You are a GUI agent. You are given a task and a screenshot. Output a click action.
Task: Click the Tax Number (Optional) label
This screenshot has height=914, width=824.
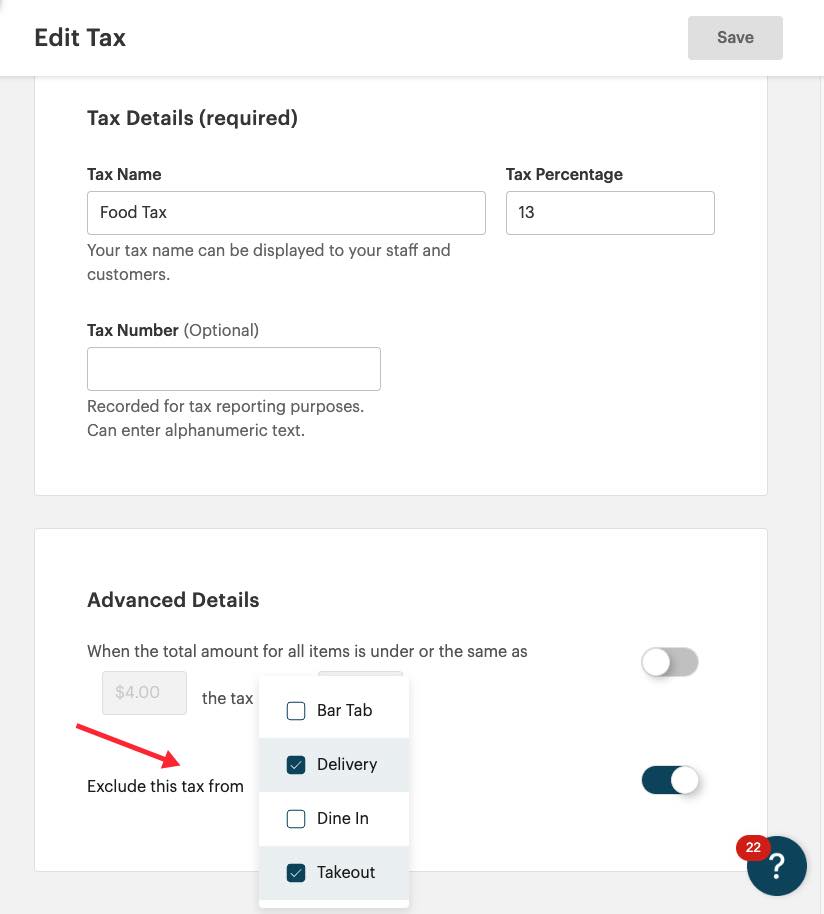173,330
